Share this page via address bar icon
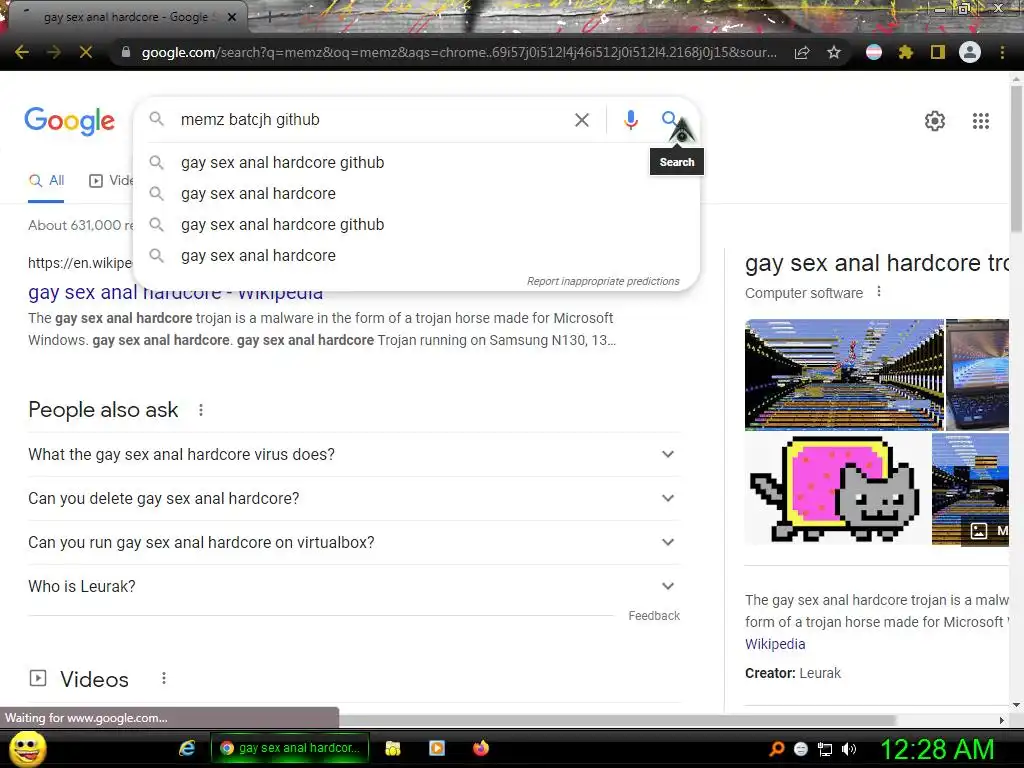This screenshot has width=1024, height=768. point(802,52)
